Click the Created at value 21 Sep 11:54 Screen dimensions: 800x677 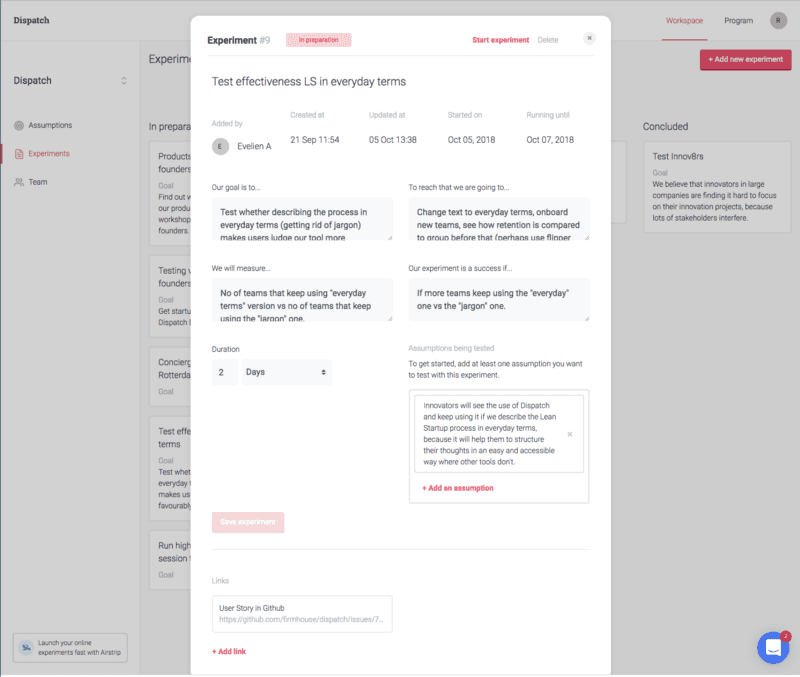click(x=315, y=140)
